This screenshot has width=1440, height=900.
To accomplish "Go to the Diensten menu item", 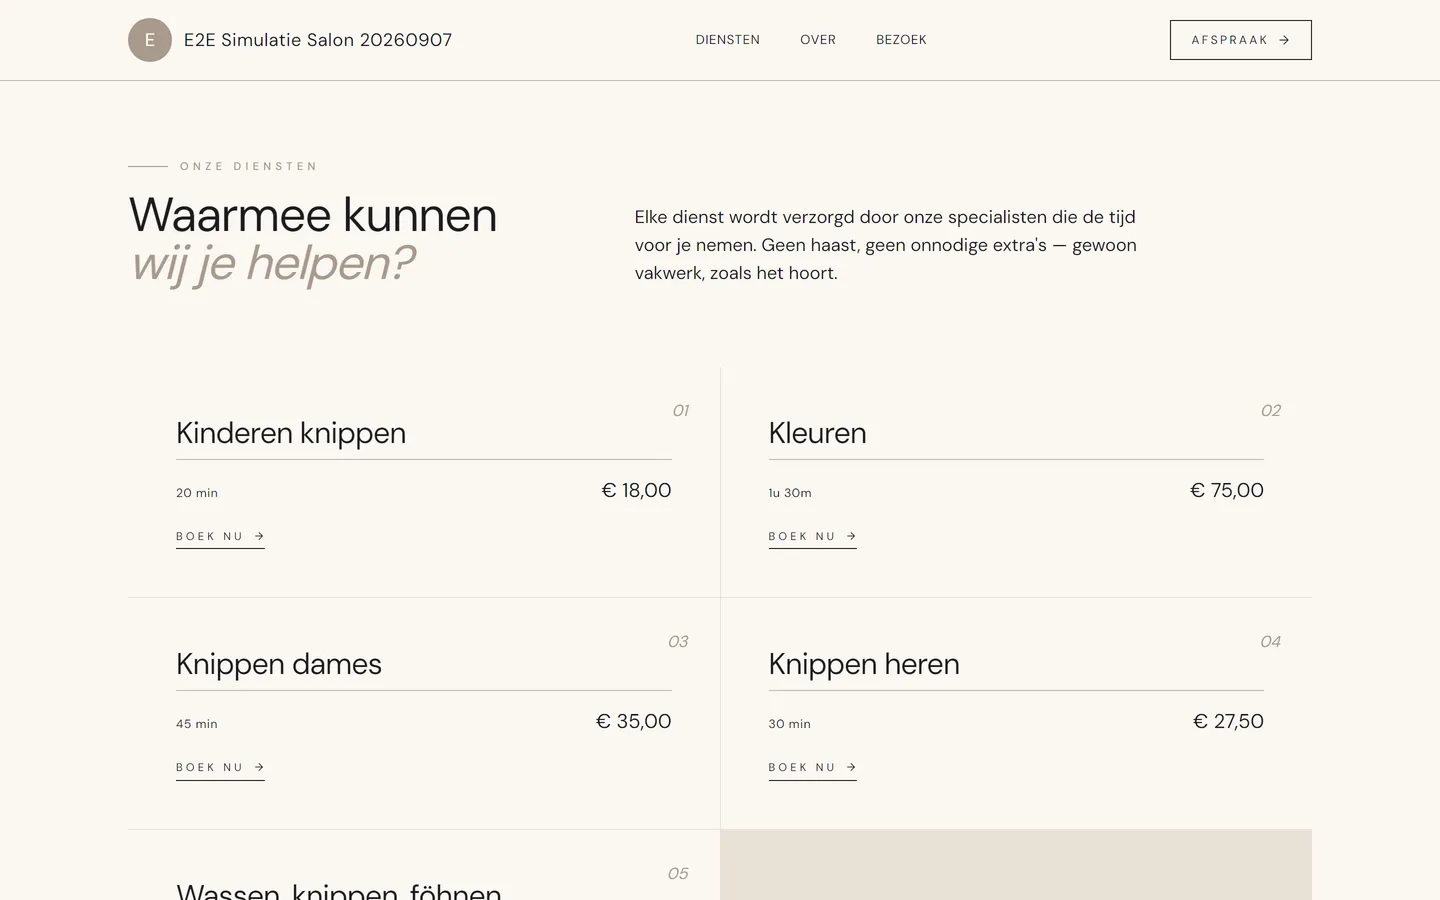I will click(x=728, y=40).
